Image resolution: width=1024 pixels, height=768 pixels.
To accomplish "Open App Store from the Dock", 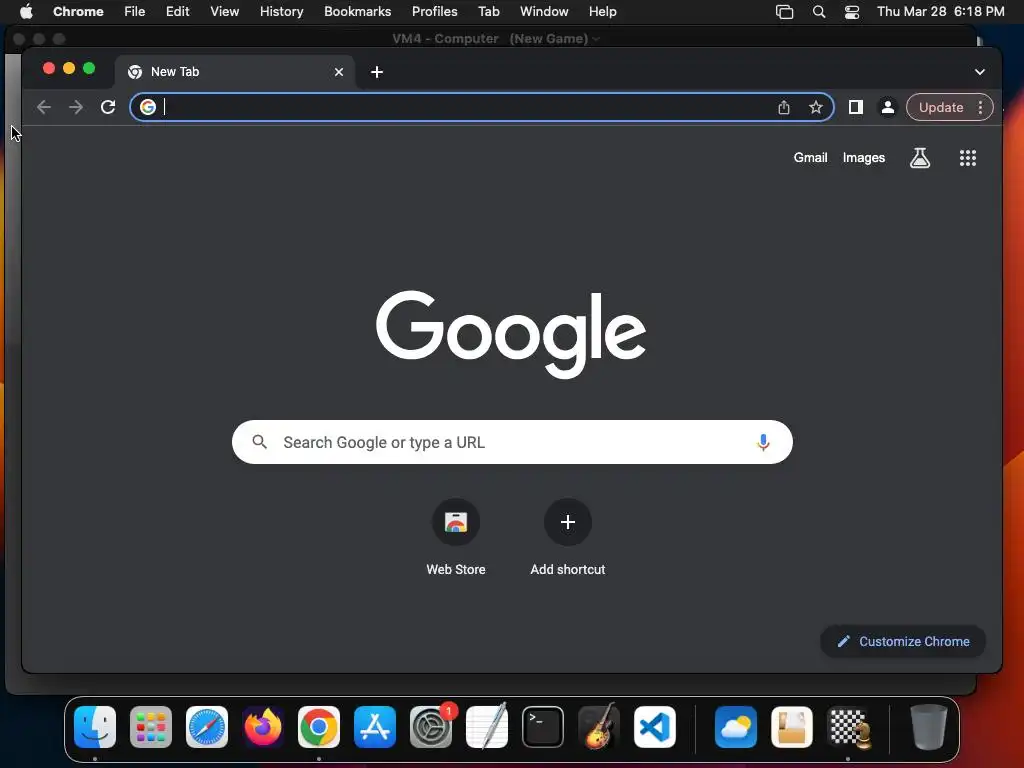I will [375, 727].
